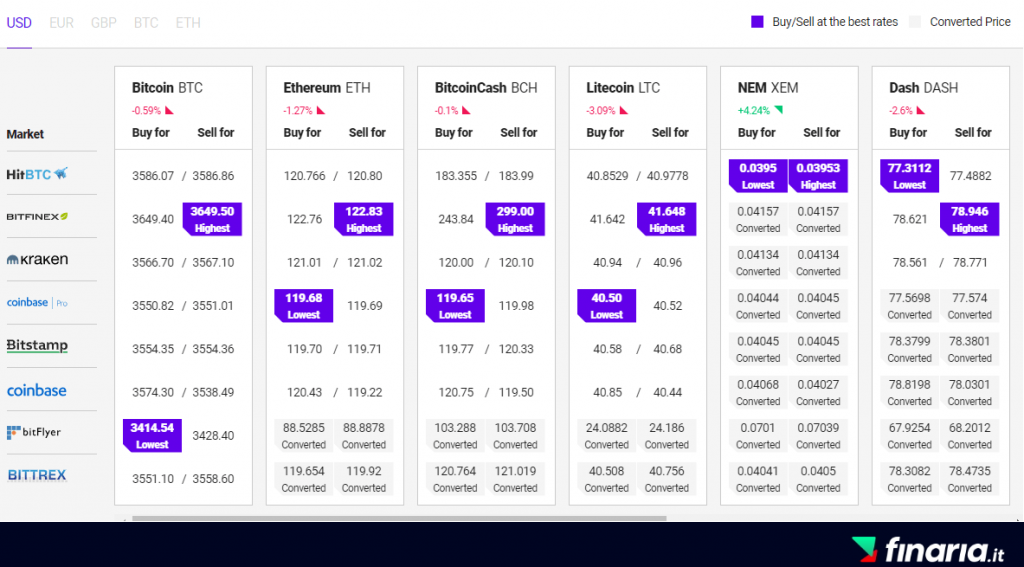This screenshot has height=567, width=1024.
Task: Click the Bitstamp market logo
Action: click(x=37, y=346)
